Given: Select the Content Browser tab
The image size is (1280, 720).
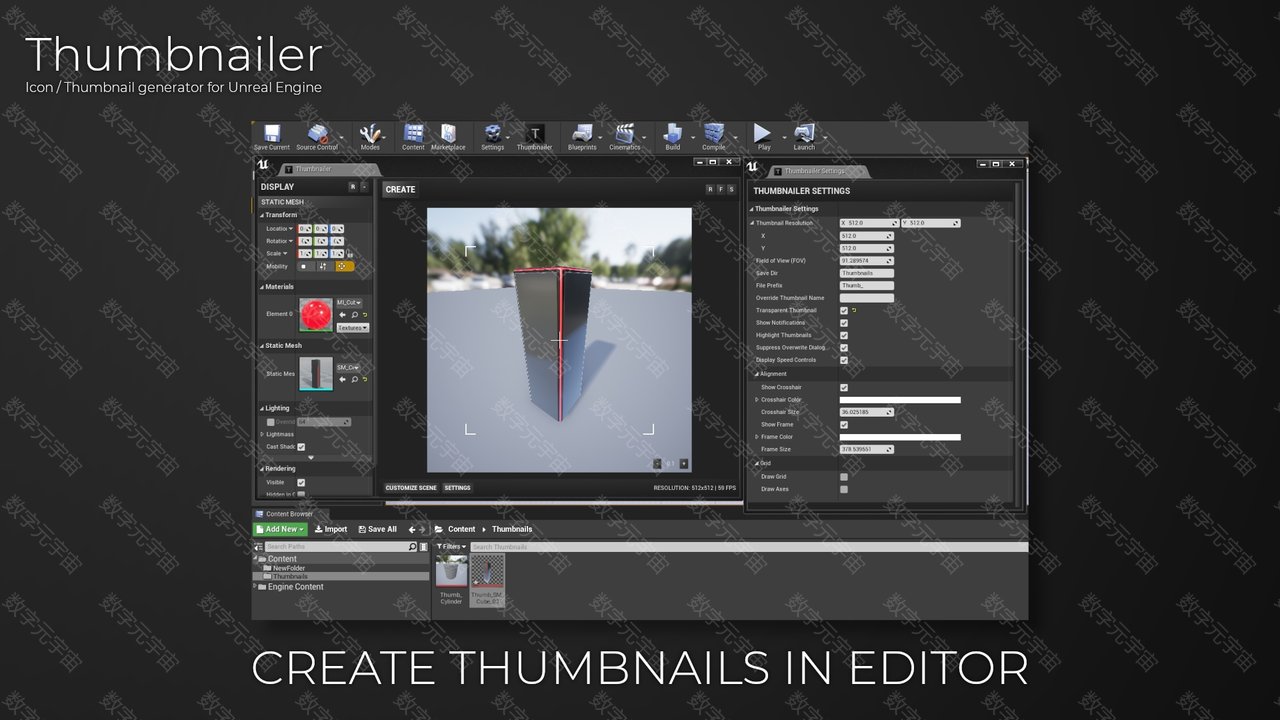Looking at the screenshot, I should tap(288, 514).
